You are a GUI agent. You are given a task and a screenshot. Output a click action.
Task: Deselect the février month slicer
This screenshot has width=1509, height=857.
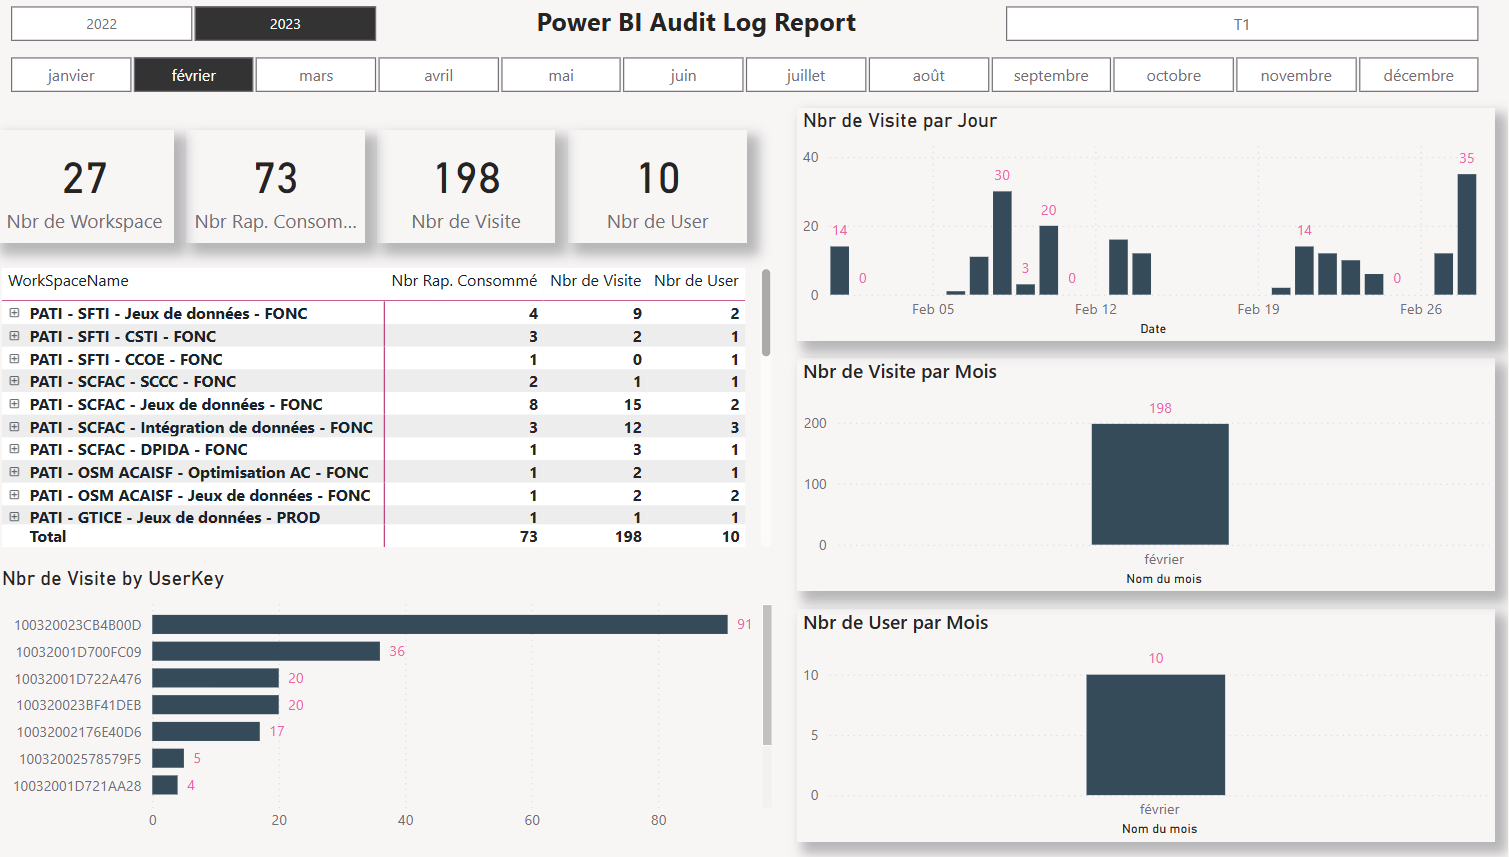pos(193,75)
